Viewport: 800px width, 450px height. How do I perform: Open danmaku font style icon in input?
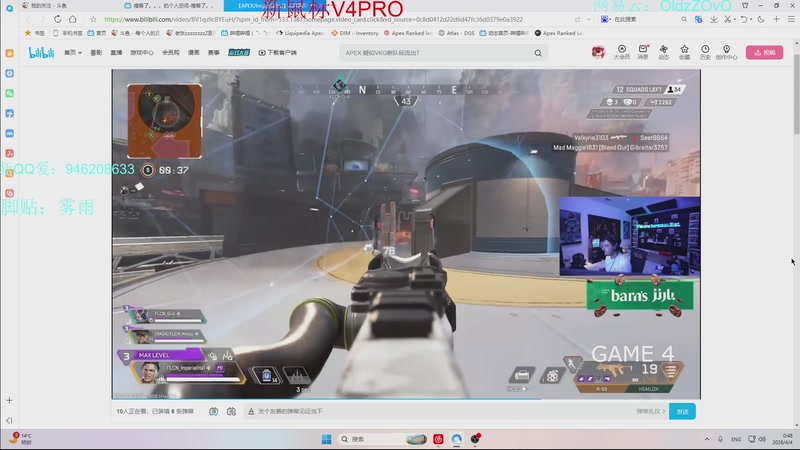coord(251,411)
